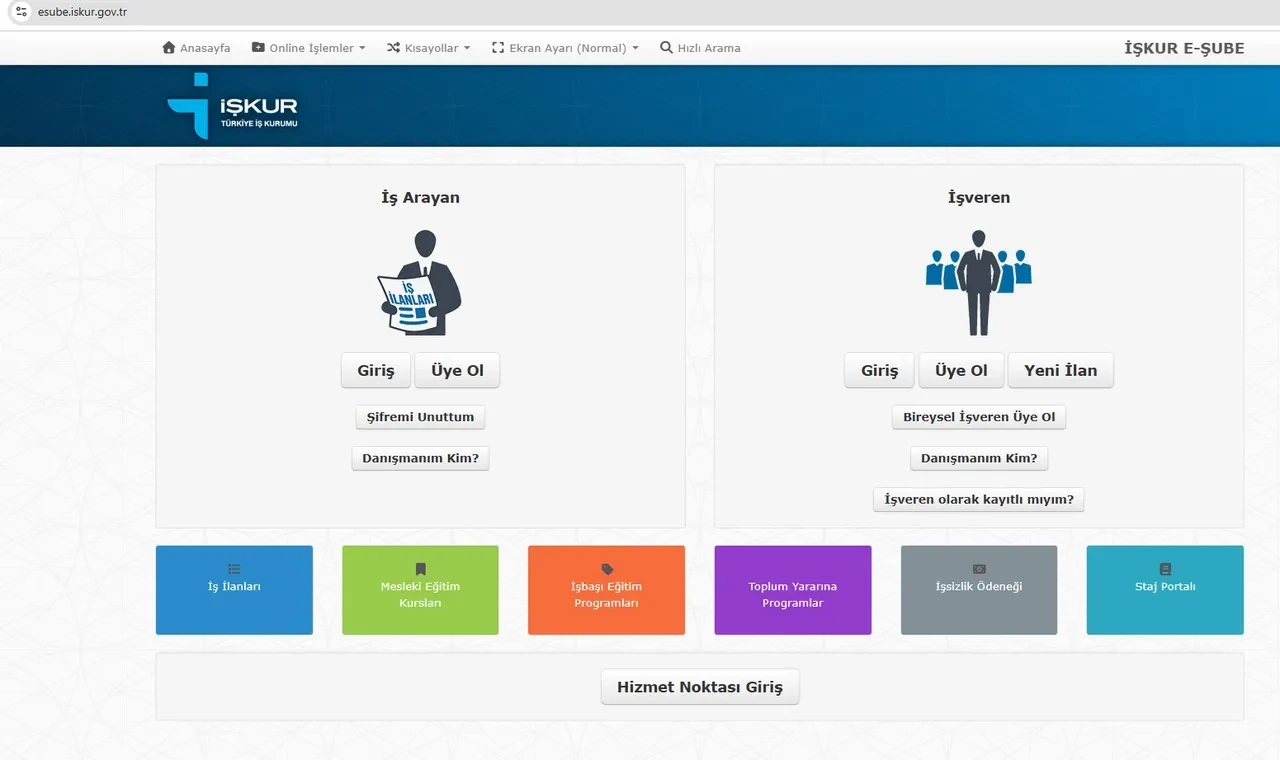Click the İşveren businessman group illustration
This screenshot has height=760, width=1280.
click(x=979, y=283)
